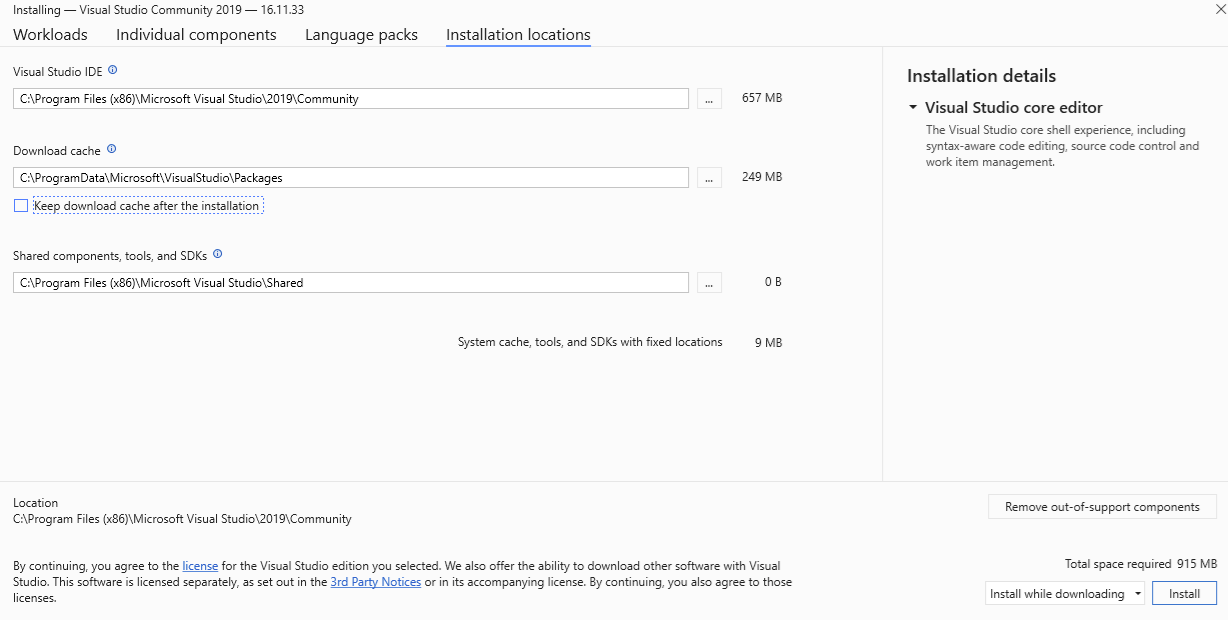Browse for the Shared components location
This screenshot has width=1228, height=620.
pyautogui.click(x=709, y=282)
